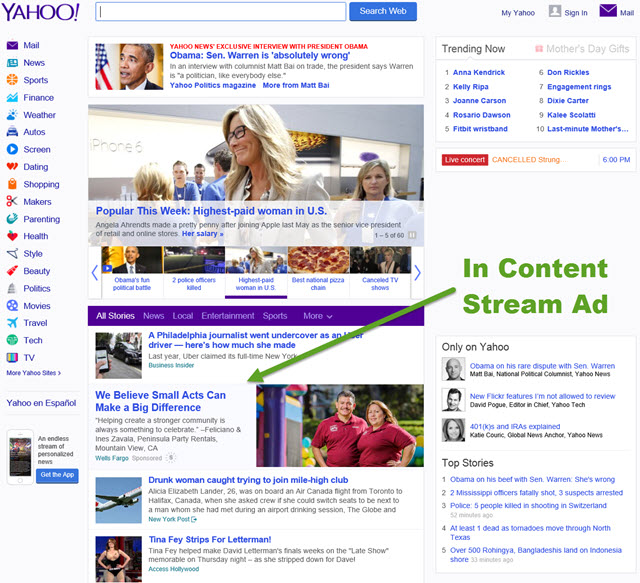Click New Flickr features article link

pyautogui.click(x=542, y=396)
